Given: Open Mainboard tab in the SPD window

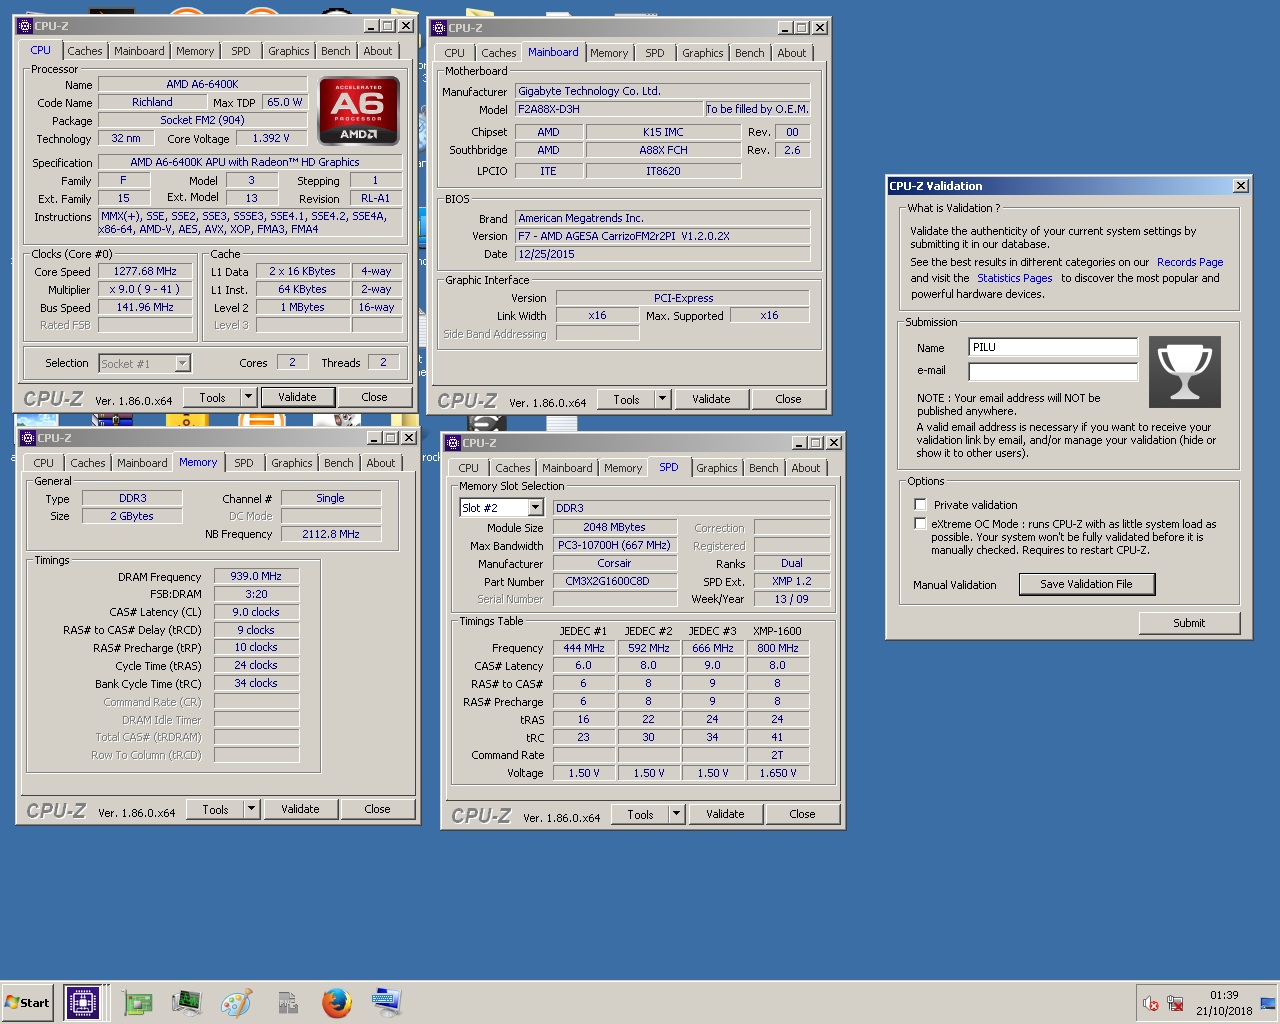Looking at the screenshot, I should click(567, 468).
